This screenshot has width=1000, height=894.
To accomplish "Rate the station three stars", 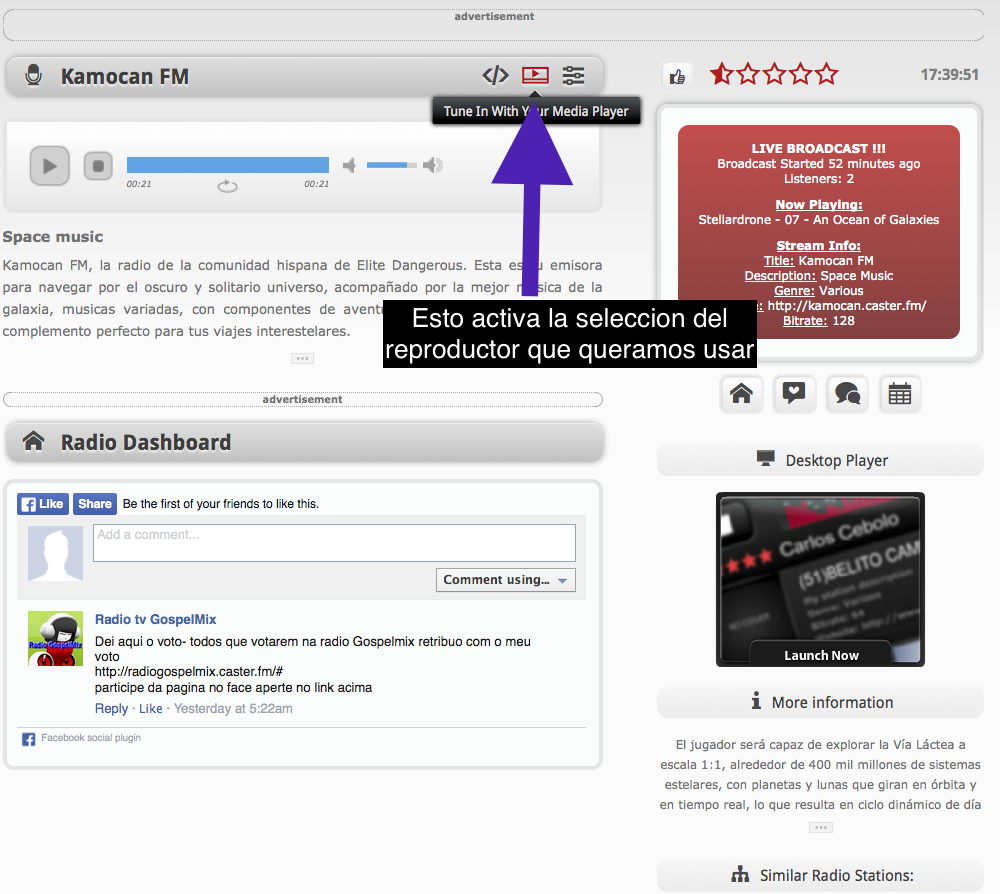I will coord(774,74).
